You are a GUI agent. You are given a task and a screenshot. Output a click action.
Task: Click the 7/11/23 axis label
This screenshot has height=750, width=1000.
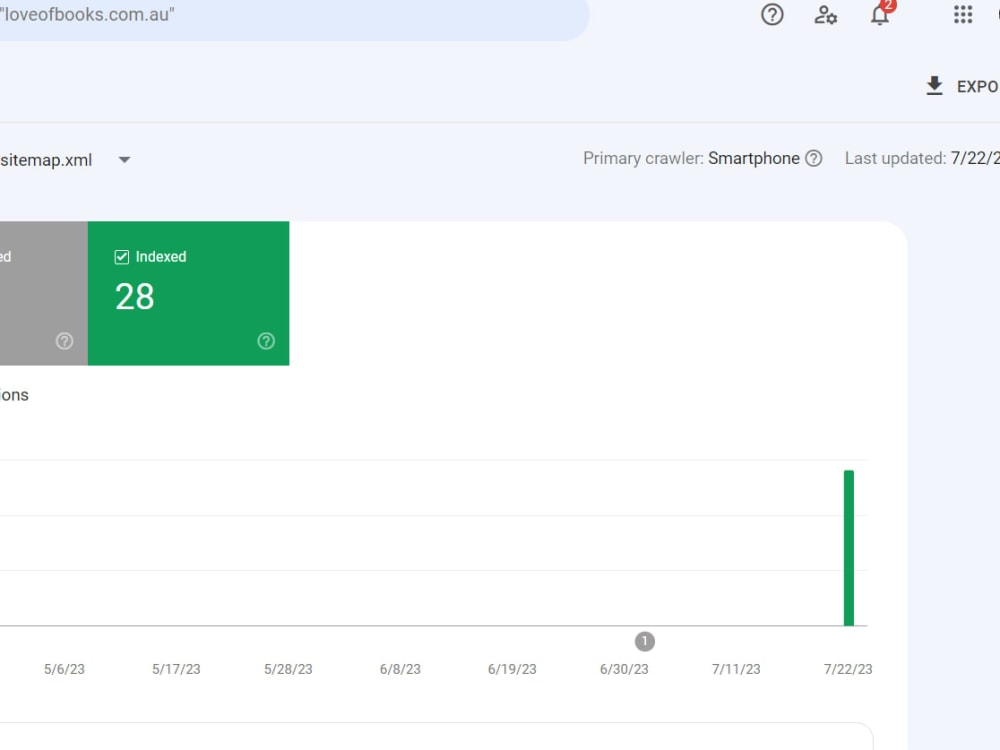tap(736, 669)
